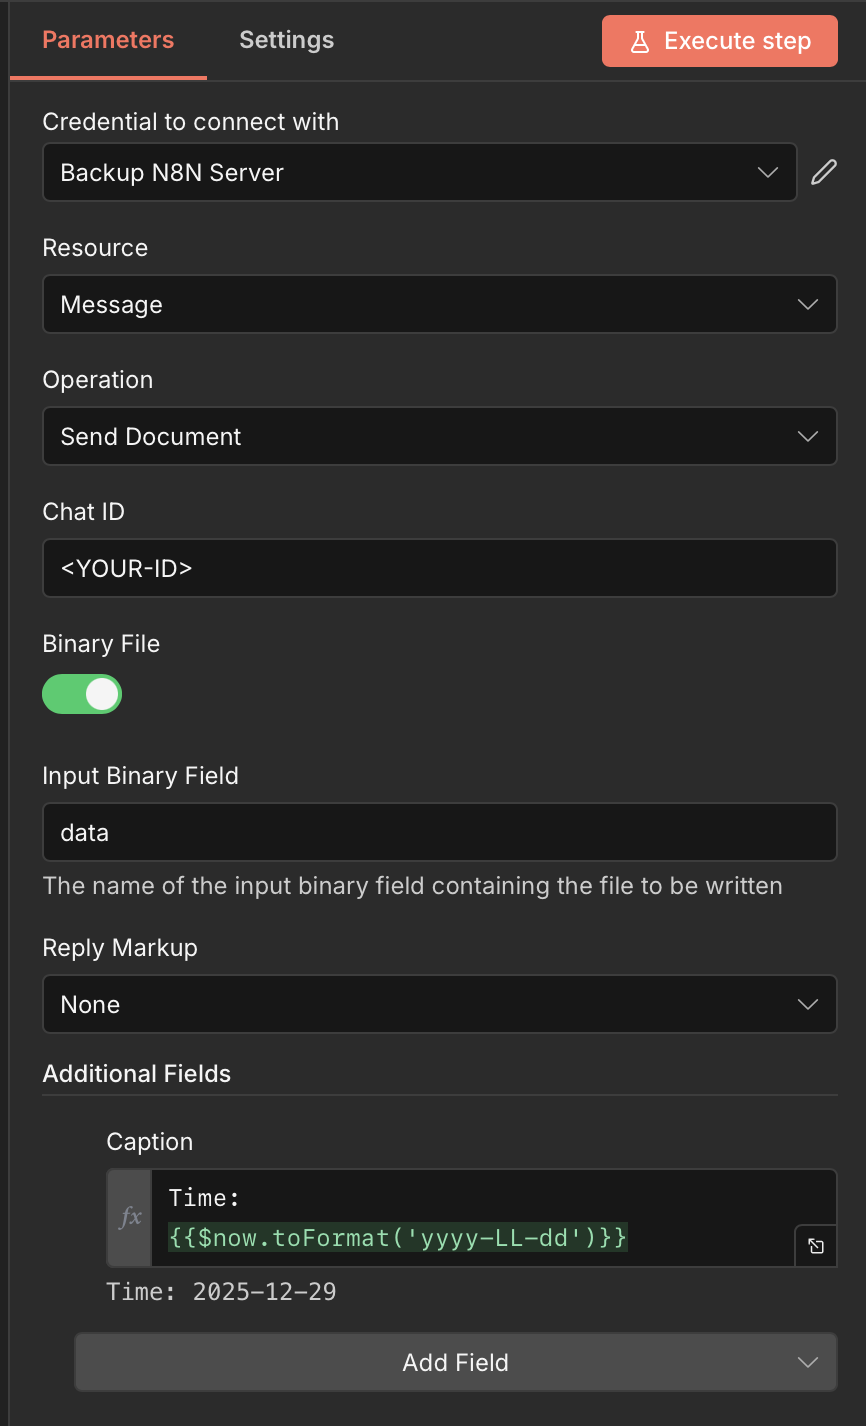Open the Reply Markup dropdown set to None

coord(439,1004)
